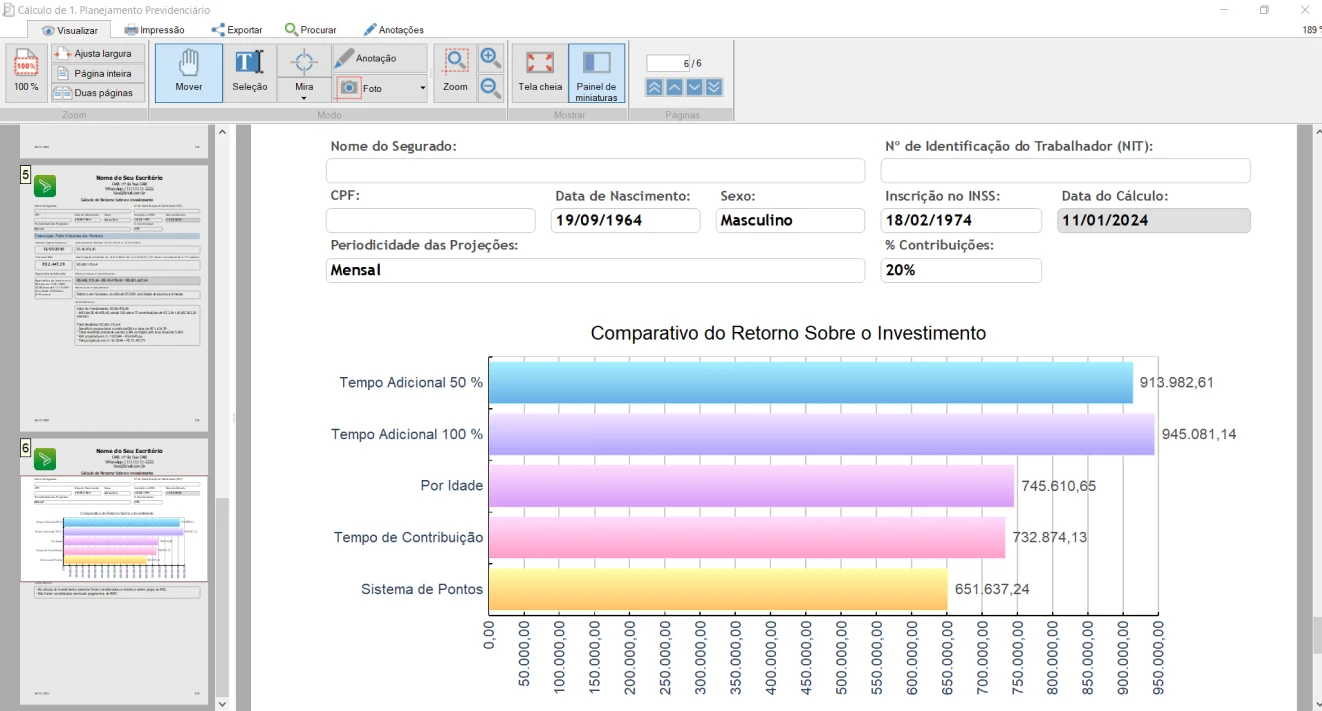Activate the Seleção text tool
Viewport: 1322px width, 711px height.
coord(249,72)
